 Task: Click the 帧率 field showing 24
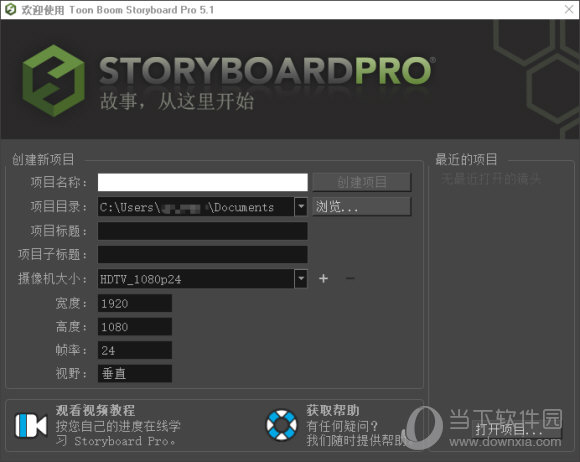135,350
